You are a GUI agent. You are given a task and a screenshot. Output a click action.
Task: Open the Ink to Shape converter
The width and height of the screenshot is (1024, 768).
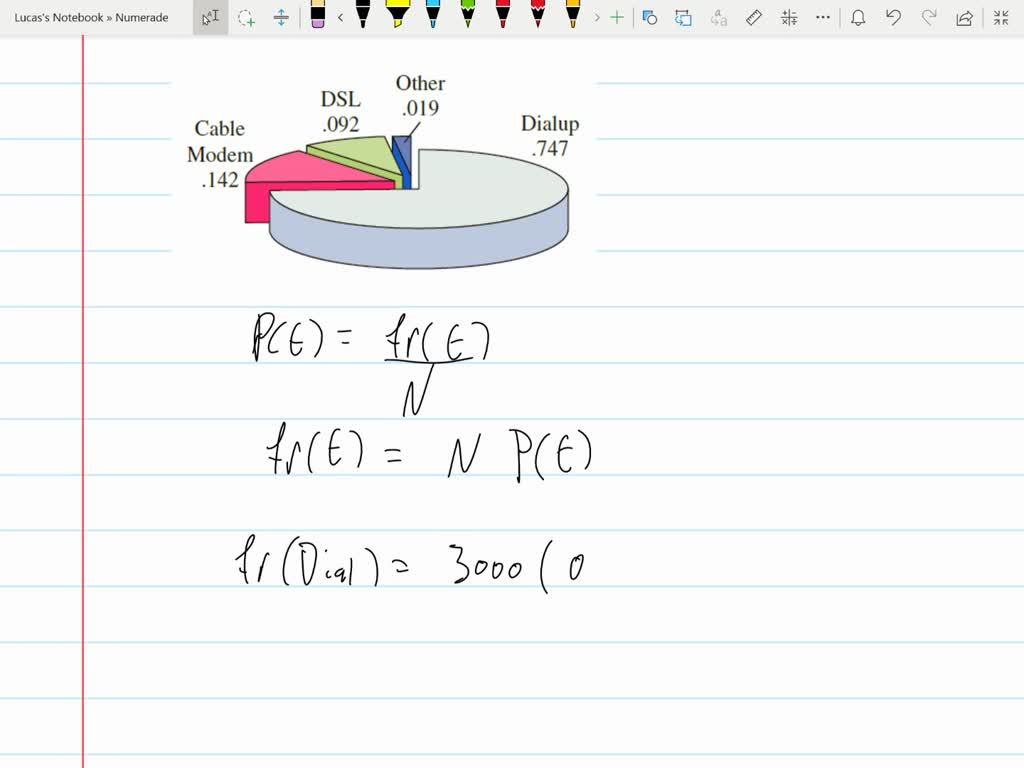point(650,17)
